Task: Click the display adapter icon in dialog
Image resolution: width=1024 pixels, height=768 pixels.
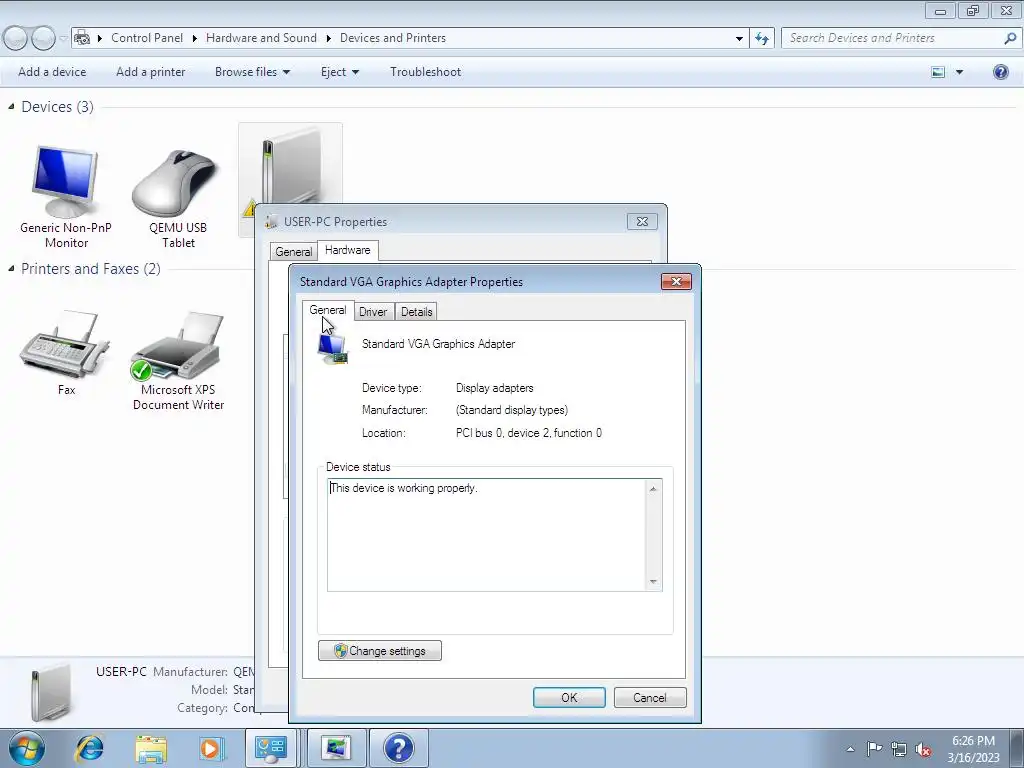Action: point(333,349)
